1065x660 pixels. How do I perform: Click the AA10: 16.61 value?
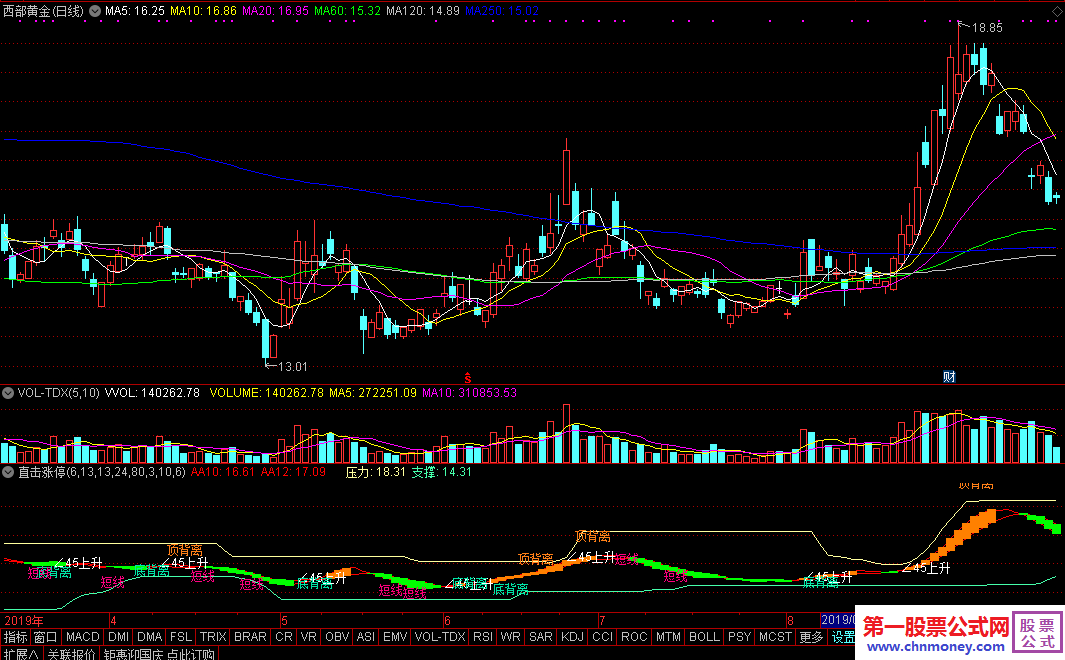click(223, 472)
